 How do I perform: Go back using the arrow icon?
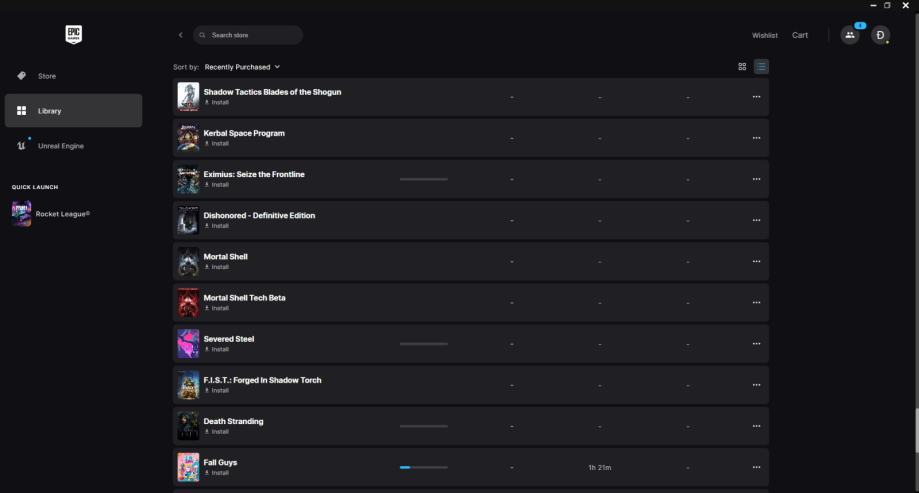(181, 35)
